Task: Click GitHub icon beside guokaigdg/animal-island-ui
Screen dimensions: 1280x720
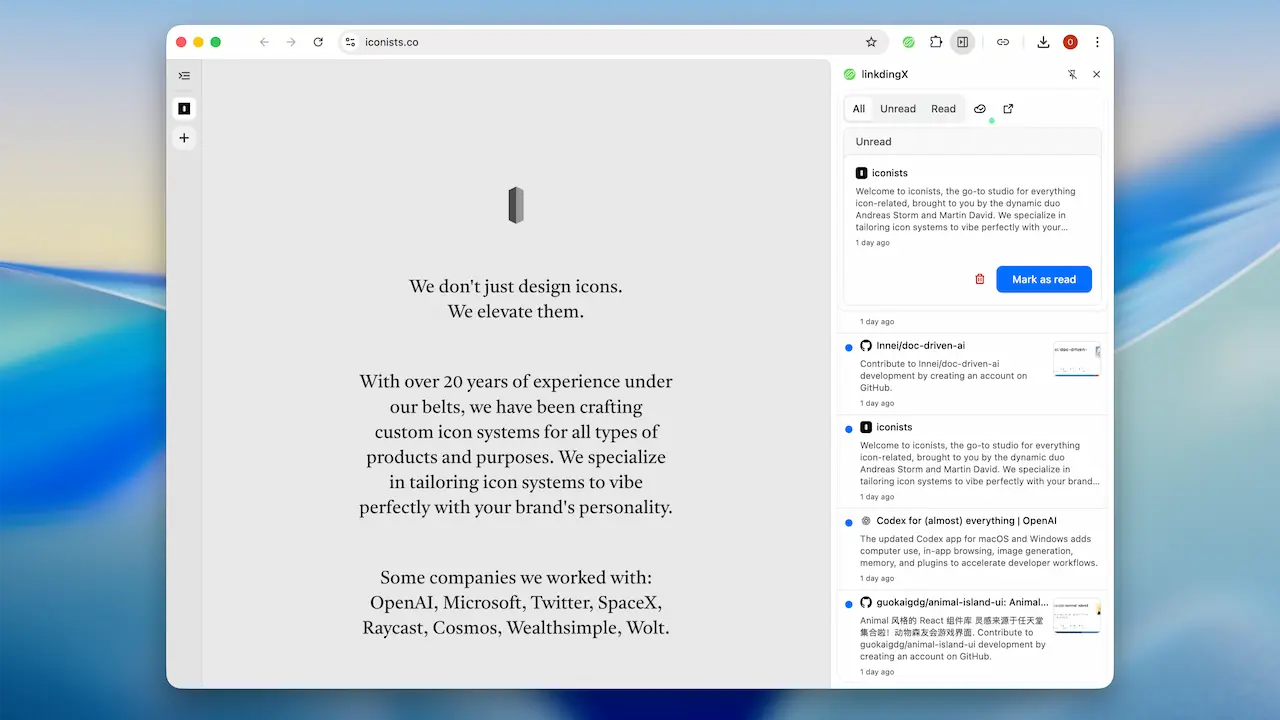Action: pyautogui.click(x=866, y=602)
